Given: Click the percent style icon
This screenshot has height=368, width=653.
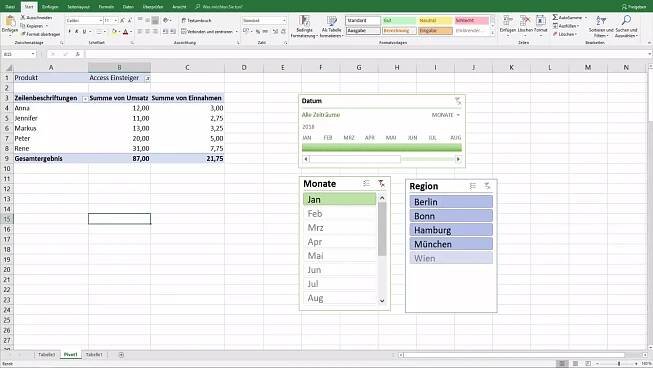Looking at the screenshot, I should click(x=258, y=31).
